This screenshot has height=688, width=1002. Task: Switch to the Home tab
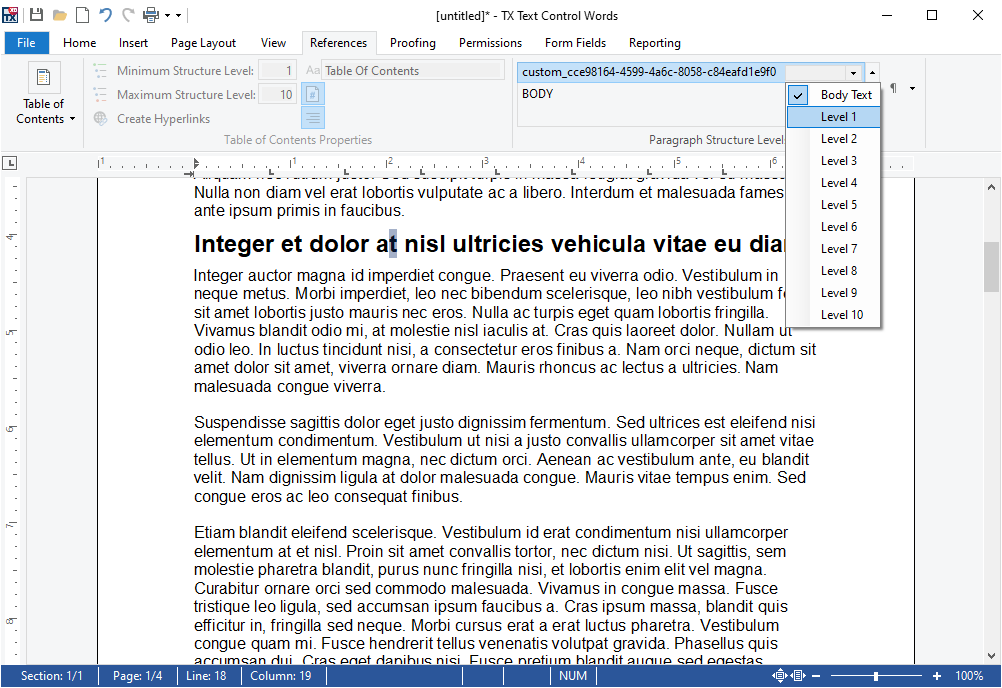coord(79,43)
